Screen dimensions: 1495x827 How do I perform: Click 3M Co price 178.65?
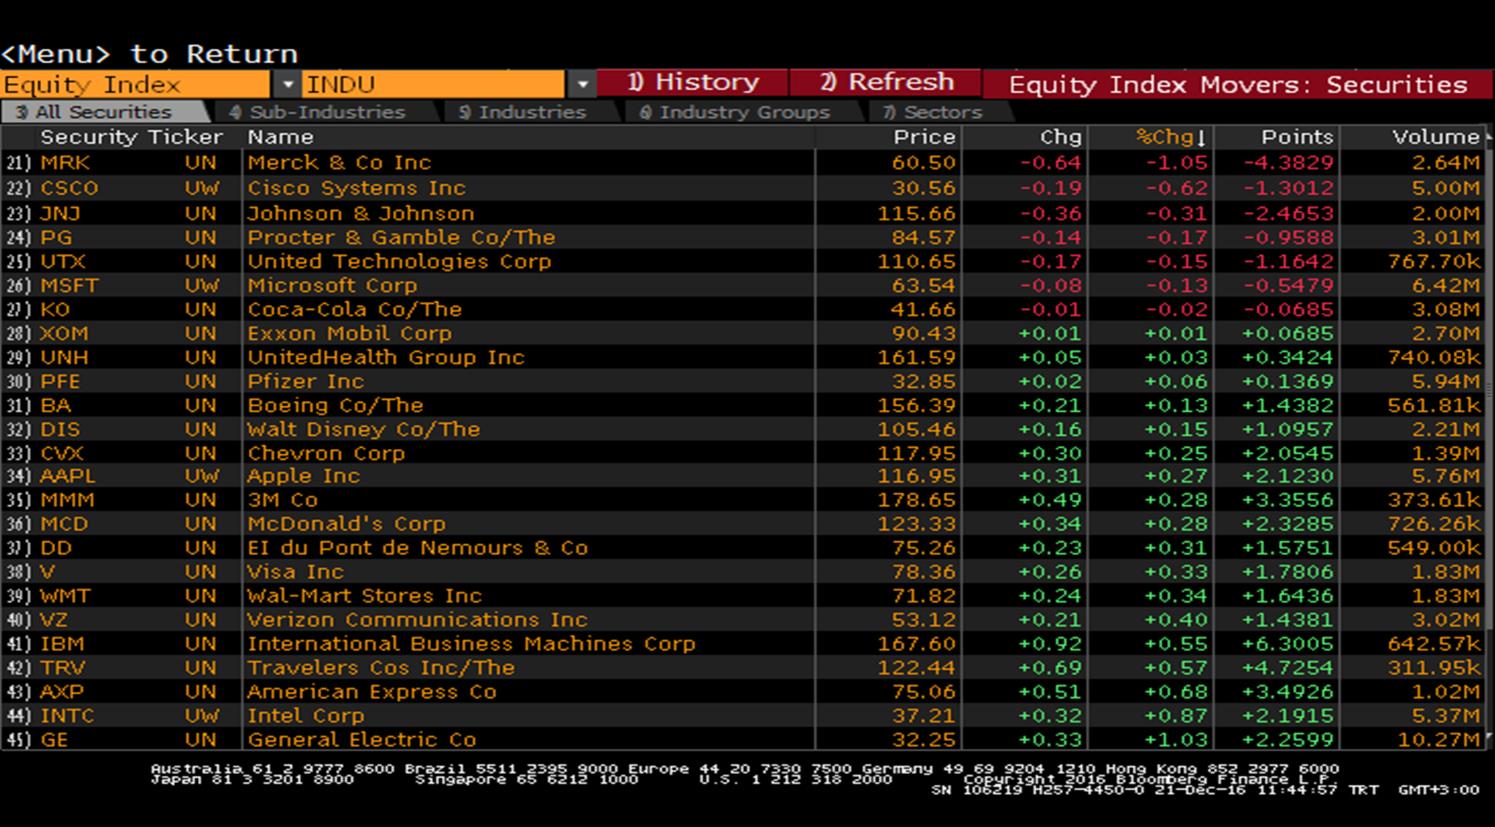(917, 500)
